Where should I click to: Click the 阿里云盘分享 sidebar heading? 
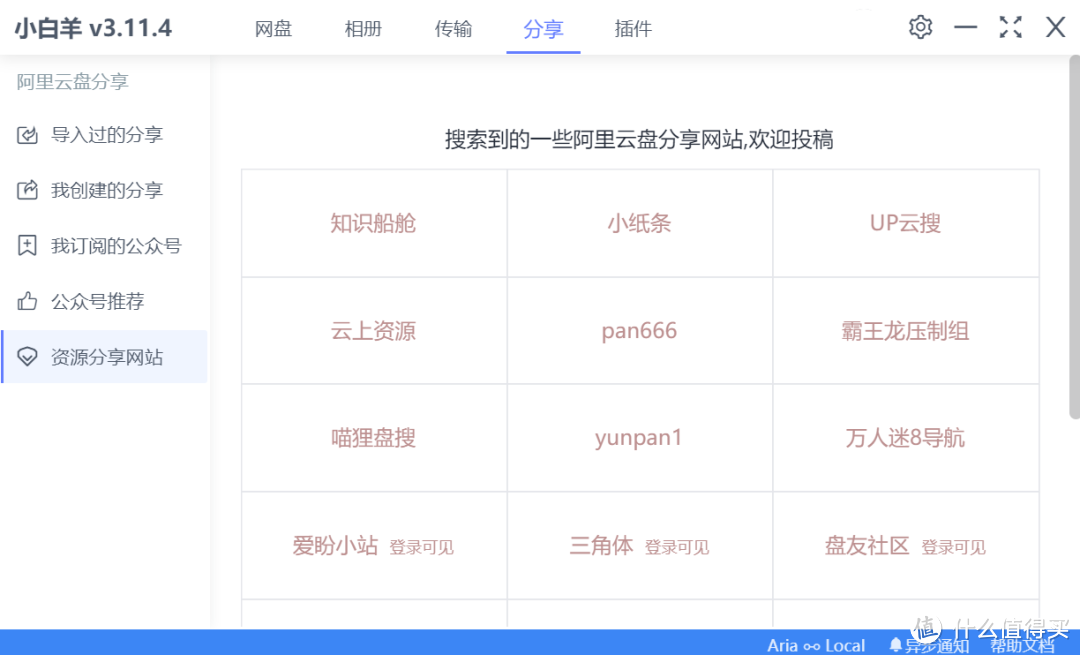point(73,81)
